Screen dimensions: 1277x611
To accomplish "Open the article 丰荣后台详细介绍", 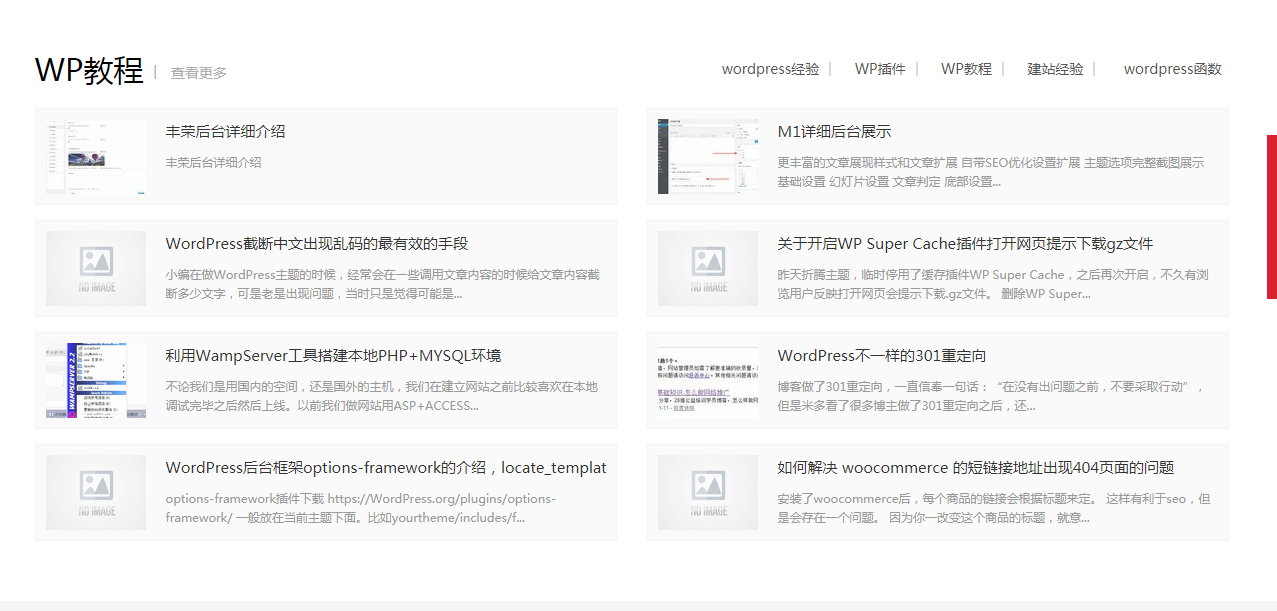I will 224,131.
